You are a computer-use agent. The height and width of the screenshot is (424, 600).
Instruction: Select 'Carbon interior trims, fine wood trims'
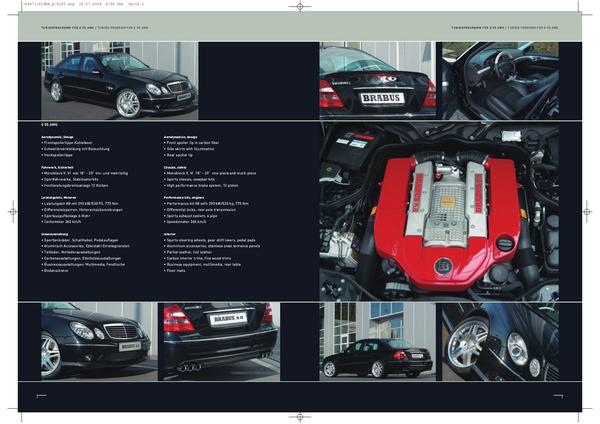point(199,258)
